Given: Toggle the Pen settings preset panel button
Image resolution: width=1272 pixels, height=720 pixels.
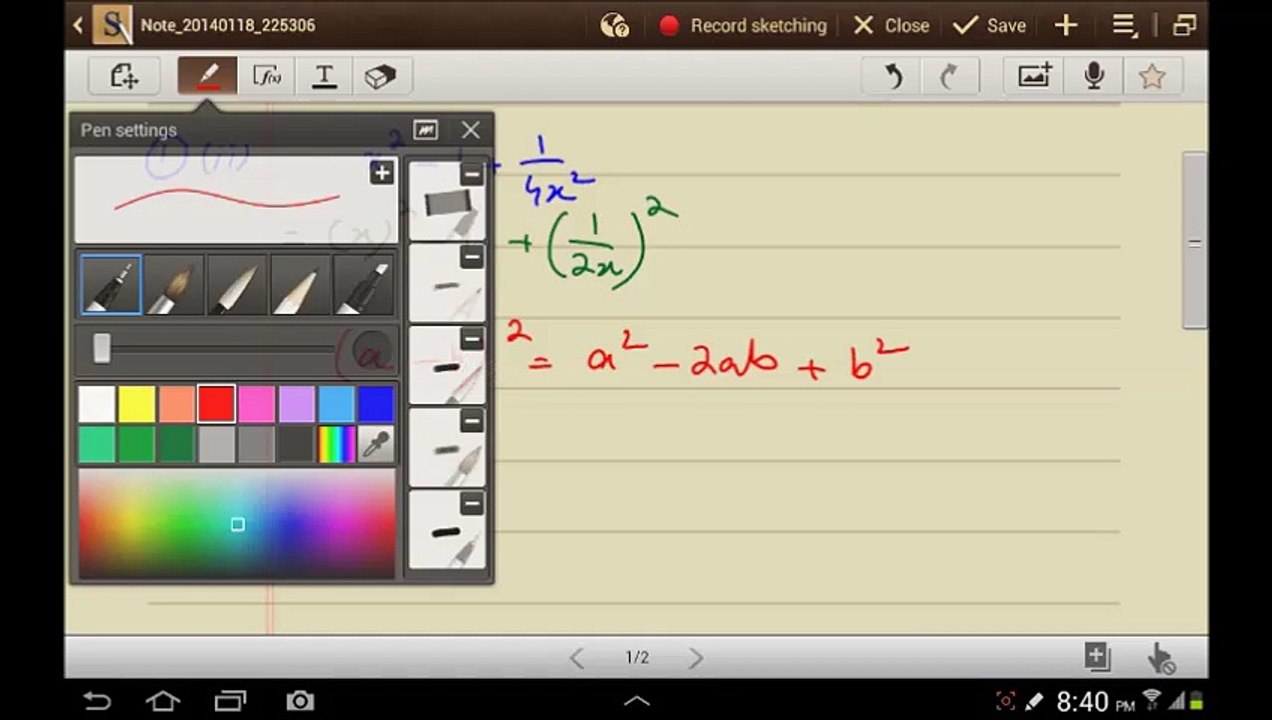Looking at the screenshot, I should tap(425, 130).
